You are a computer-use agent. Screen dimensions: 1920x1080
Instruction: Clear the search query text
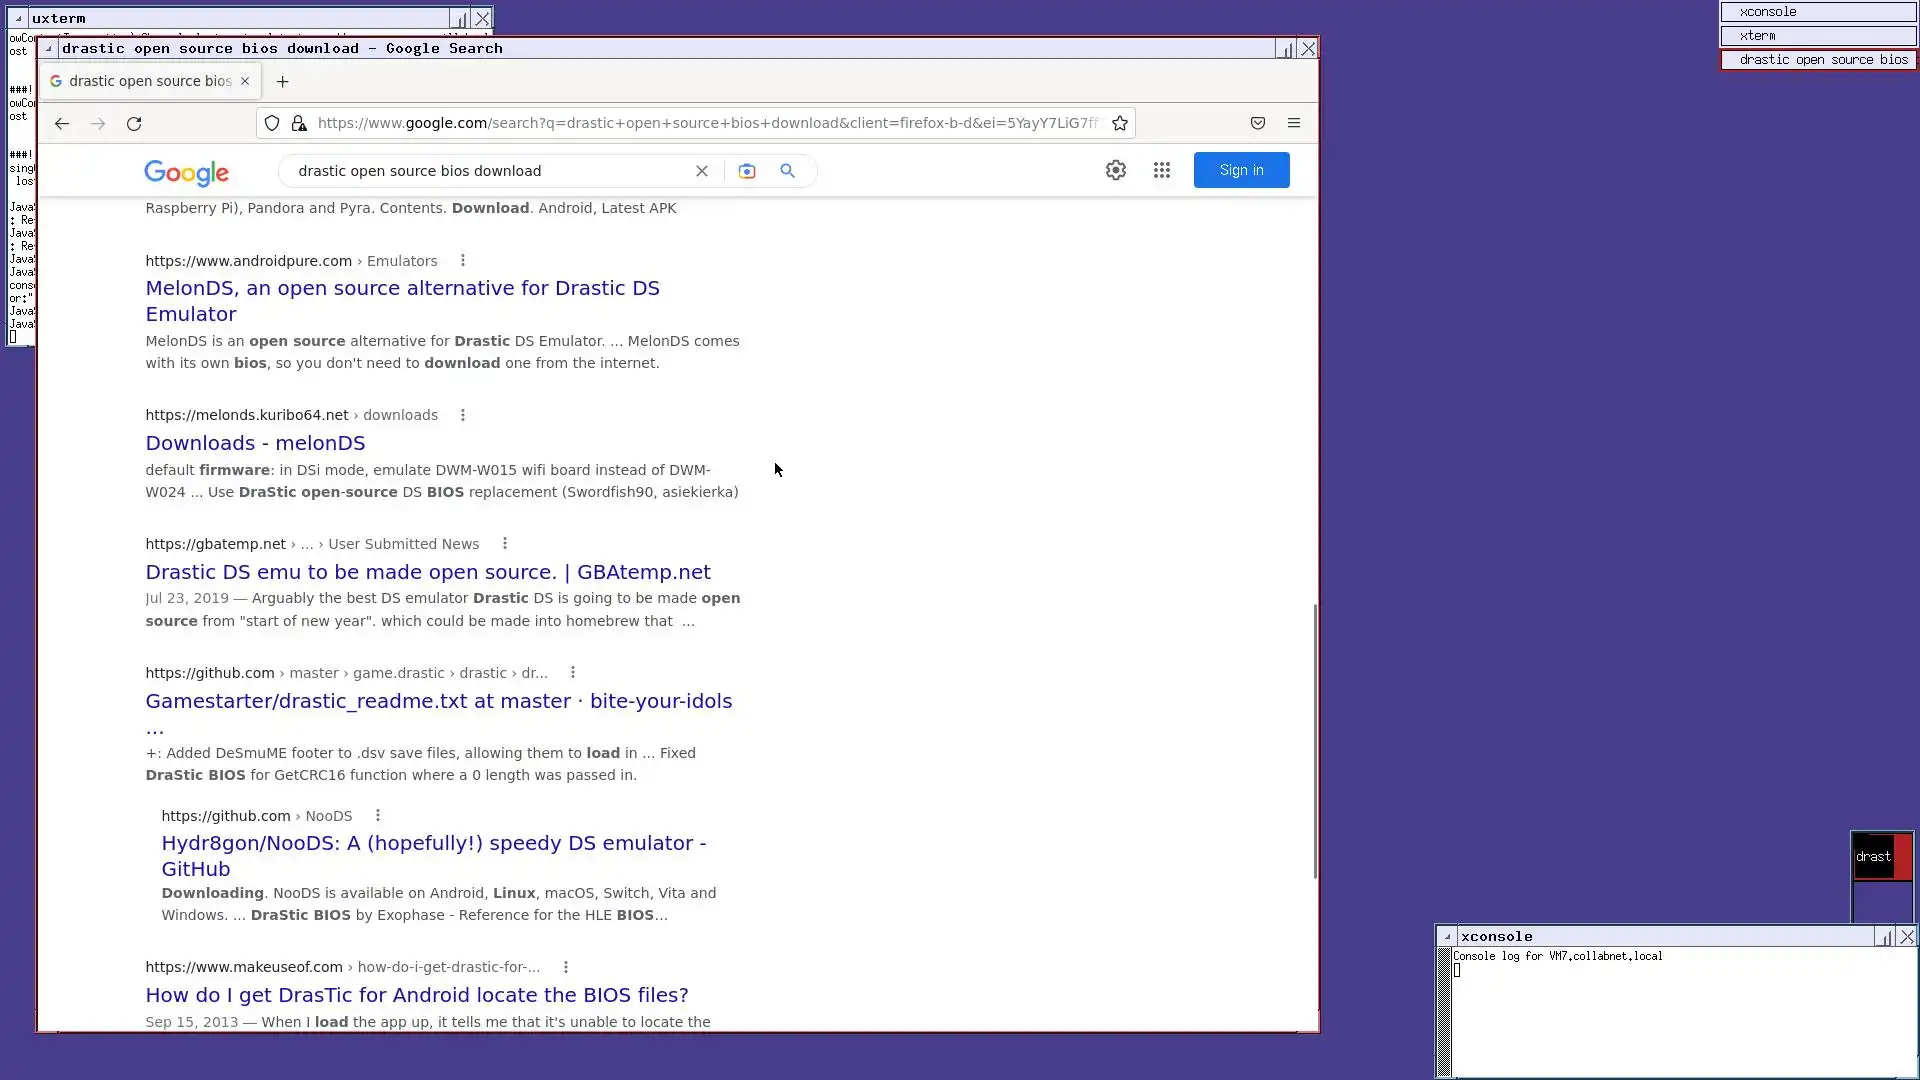tap(702, 171)
